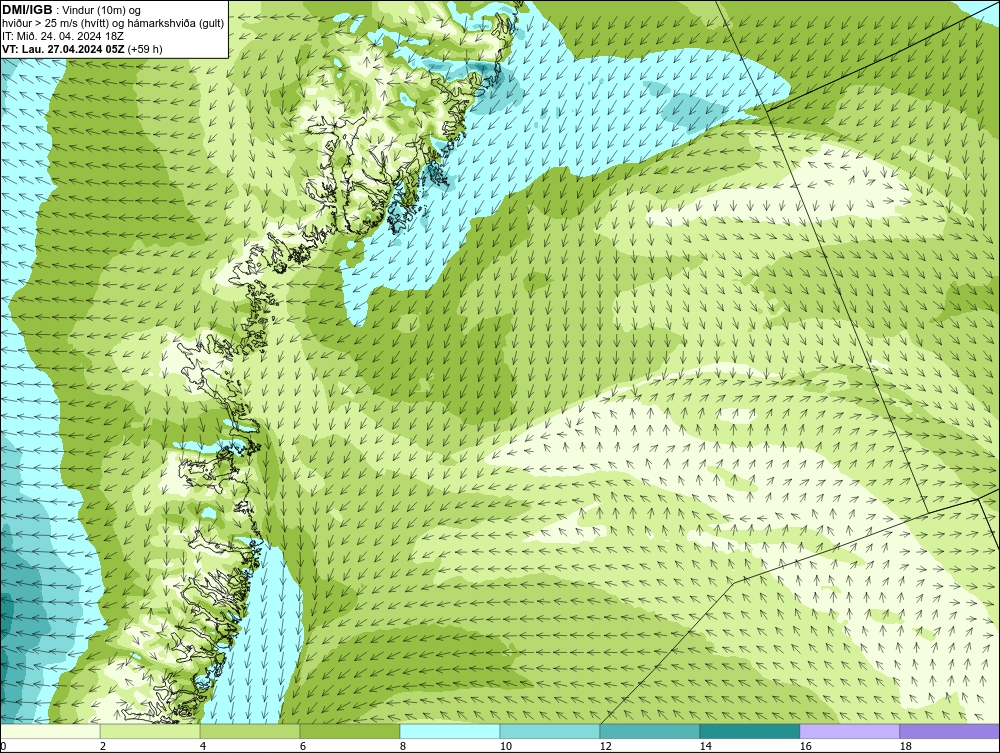Click the 4–6 m/s green legend swatch

(x=250, y=731)
